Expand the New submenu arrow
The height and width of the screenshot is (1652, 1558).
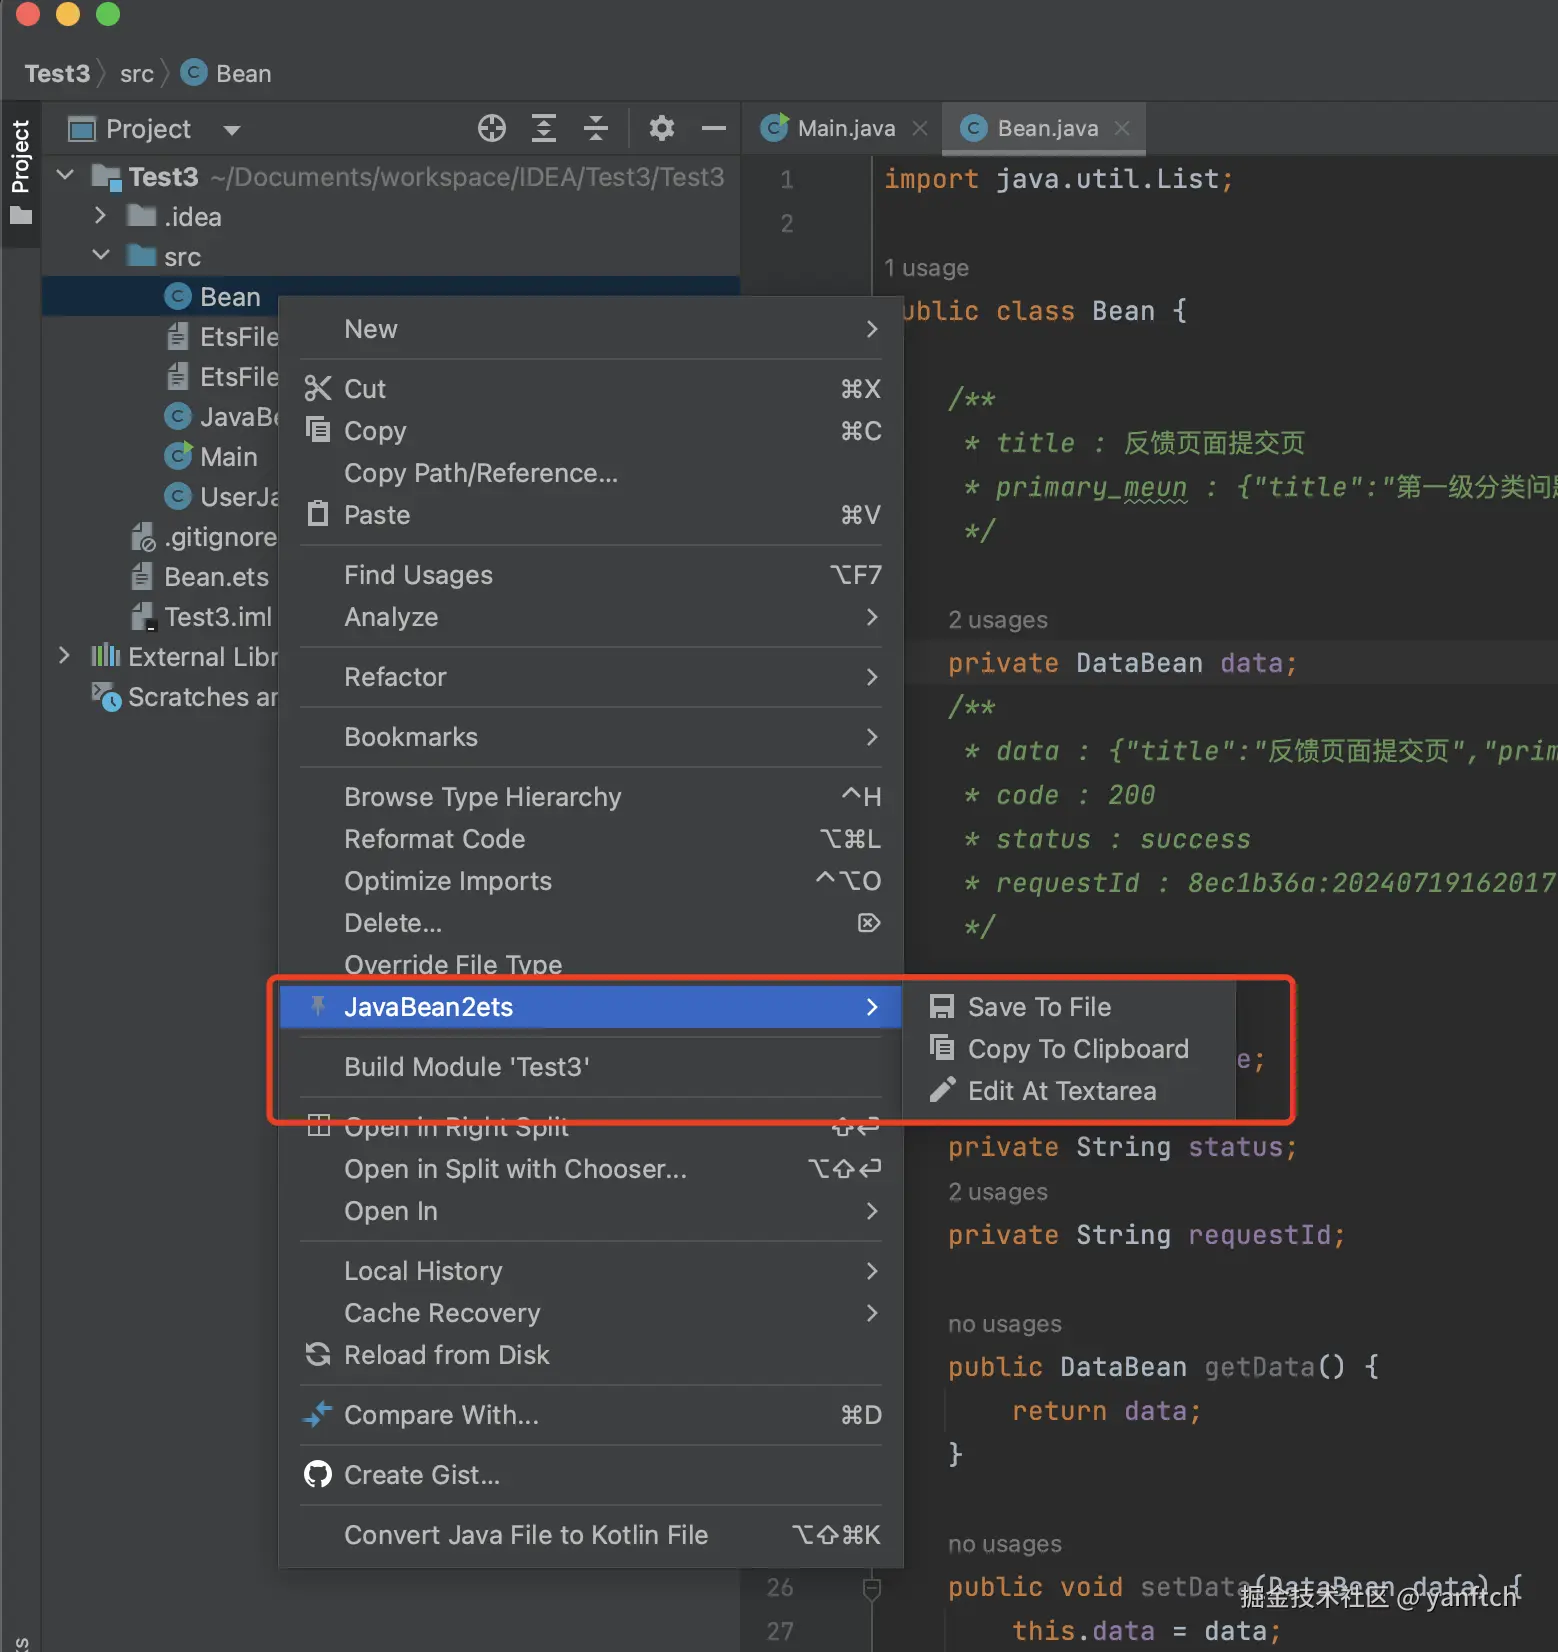point(872,329)
